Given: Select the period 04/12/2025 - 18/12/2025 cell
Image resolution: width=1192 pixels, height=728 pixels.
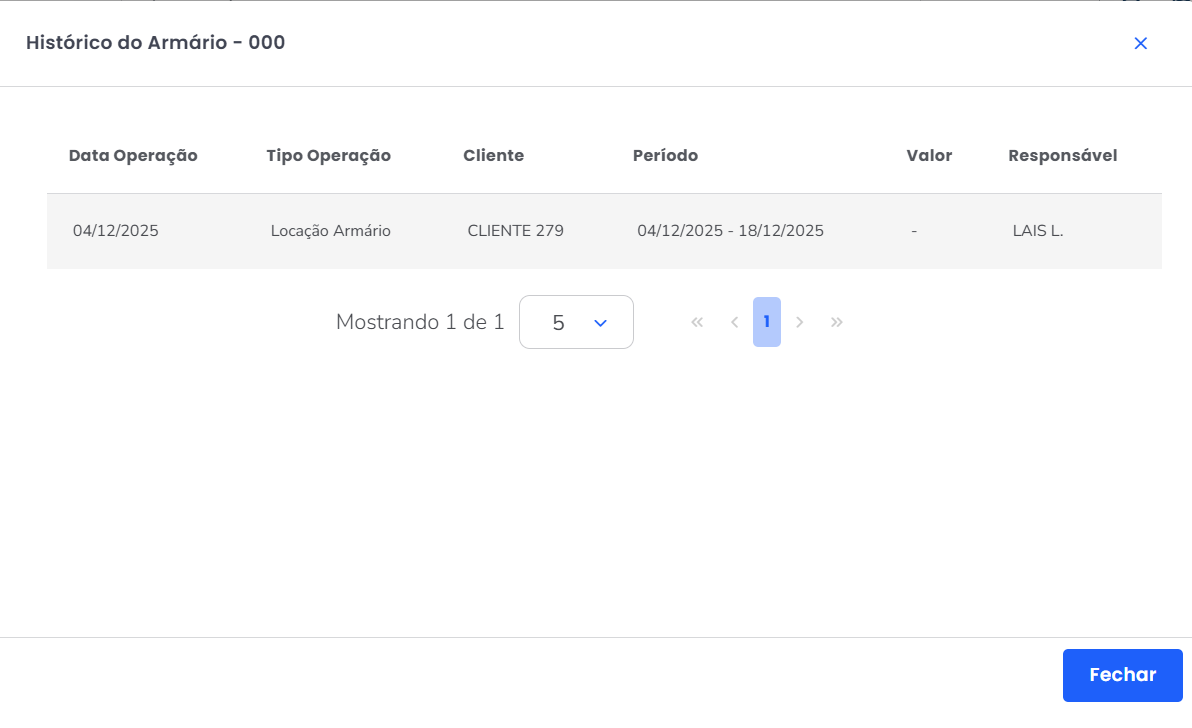Looking at the screenshot, I should coord(730,231).
